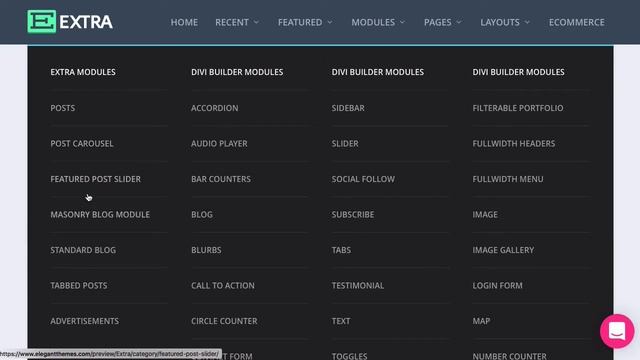The height and width of the screenshot is (360, 640).
Task: Open the Post Carousel module
Action: point(82,144)
